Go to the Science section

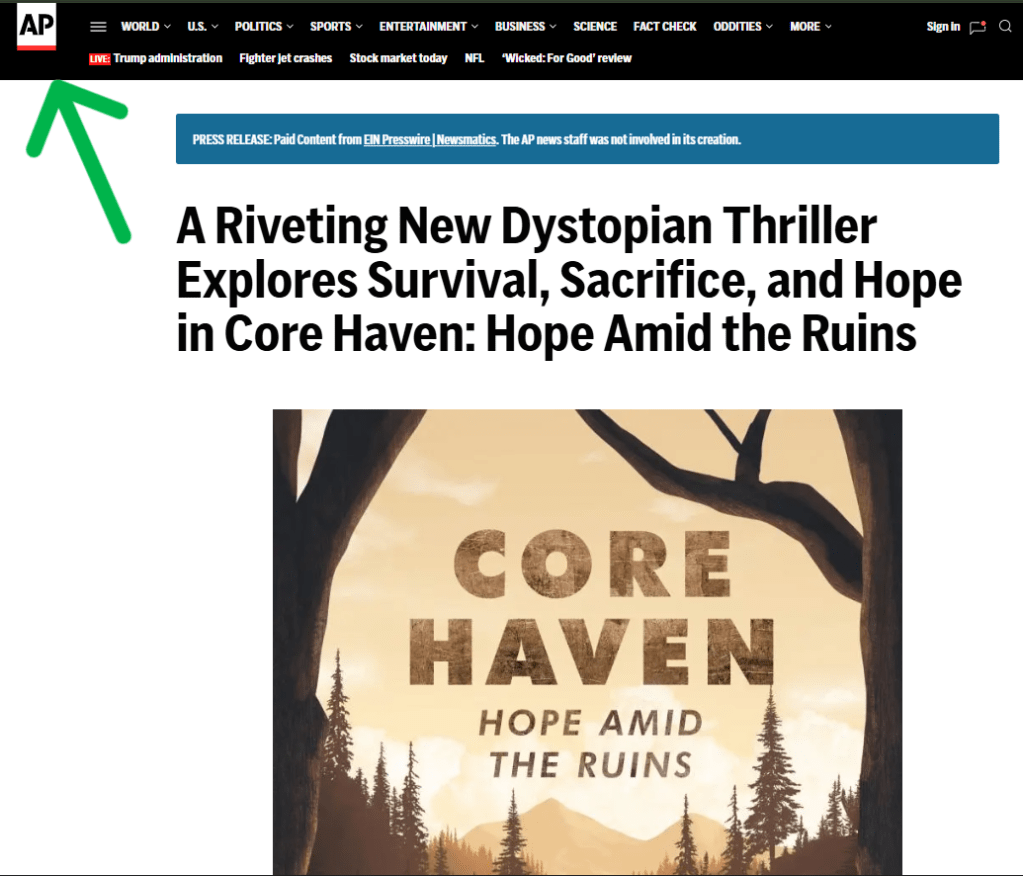(x=595, y=27)
